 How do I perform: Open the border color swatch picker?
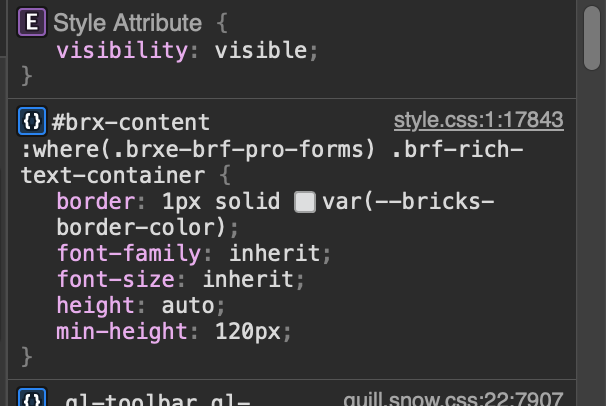(305, 202)
